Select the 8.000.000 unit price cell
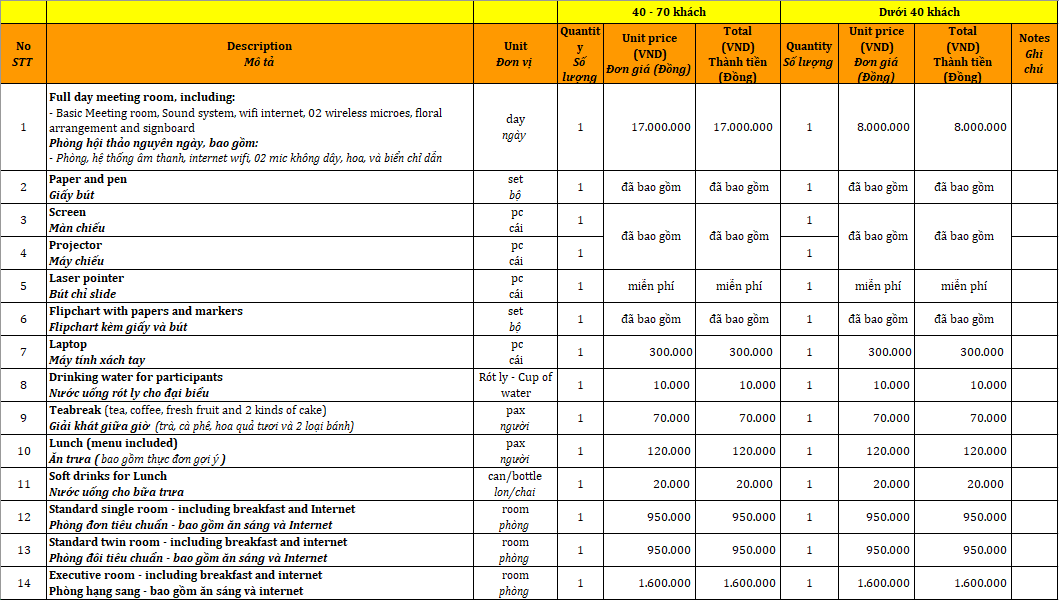 pyautogui.click(x=877, y=127)
